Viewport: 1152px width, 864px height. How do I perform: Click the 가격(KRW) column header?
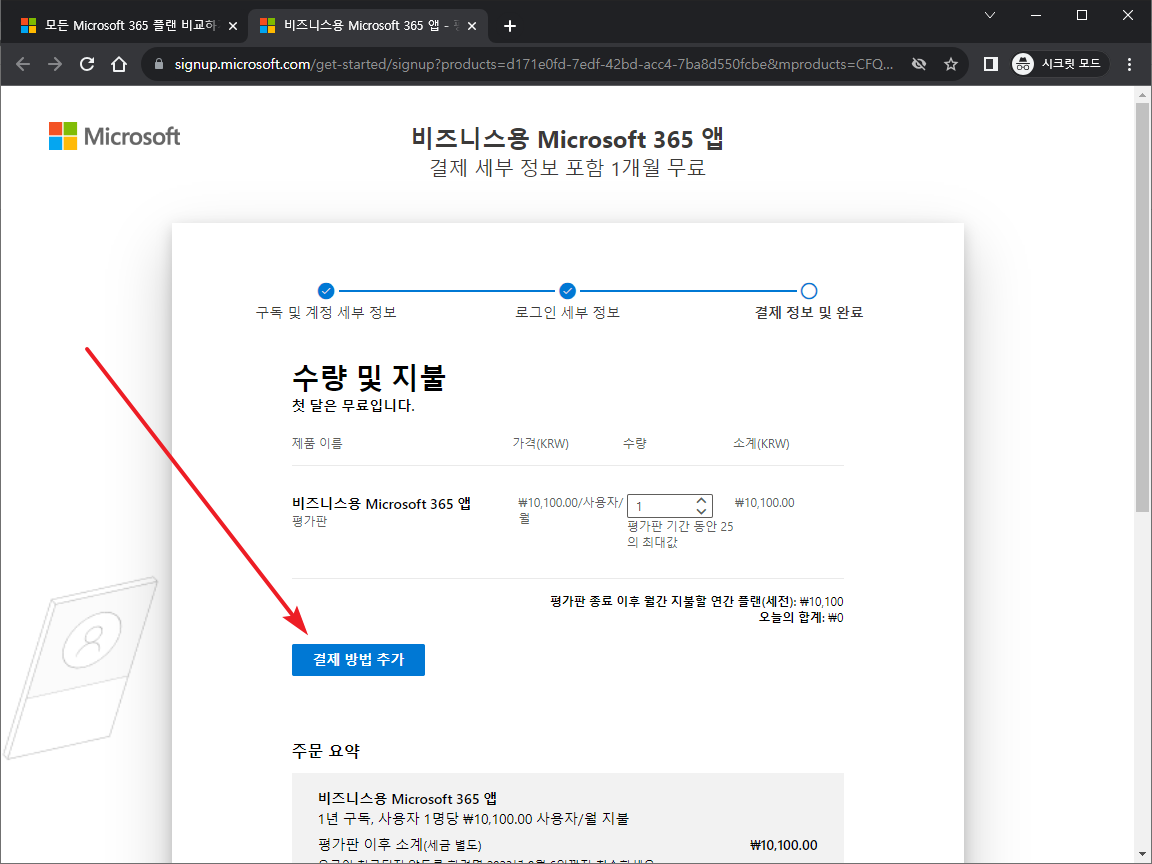(x=541, y=443)
